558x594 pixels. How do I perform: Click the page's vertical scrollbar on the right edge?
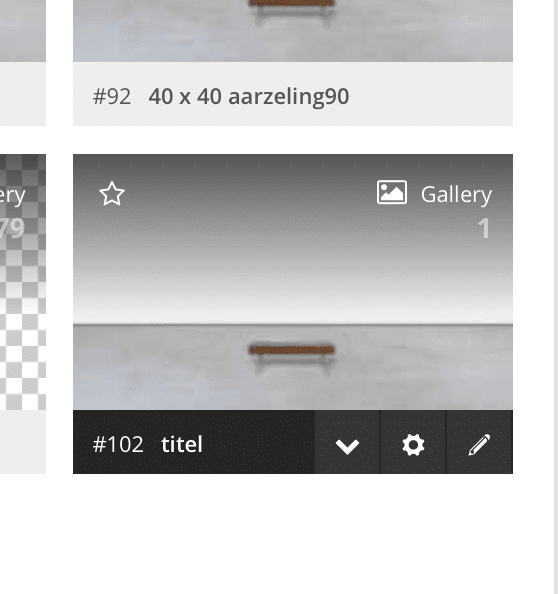click(x=556, y=297)
